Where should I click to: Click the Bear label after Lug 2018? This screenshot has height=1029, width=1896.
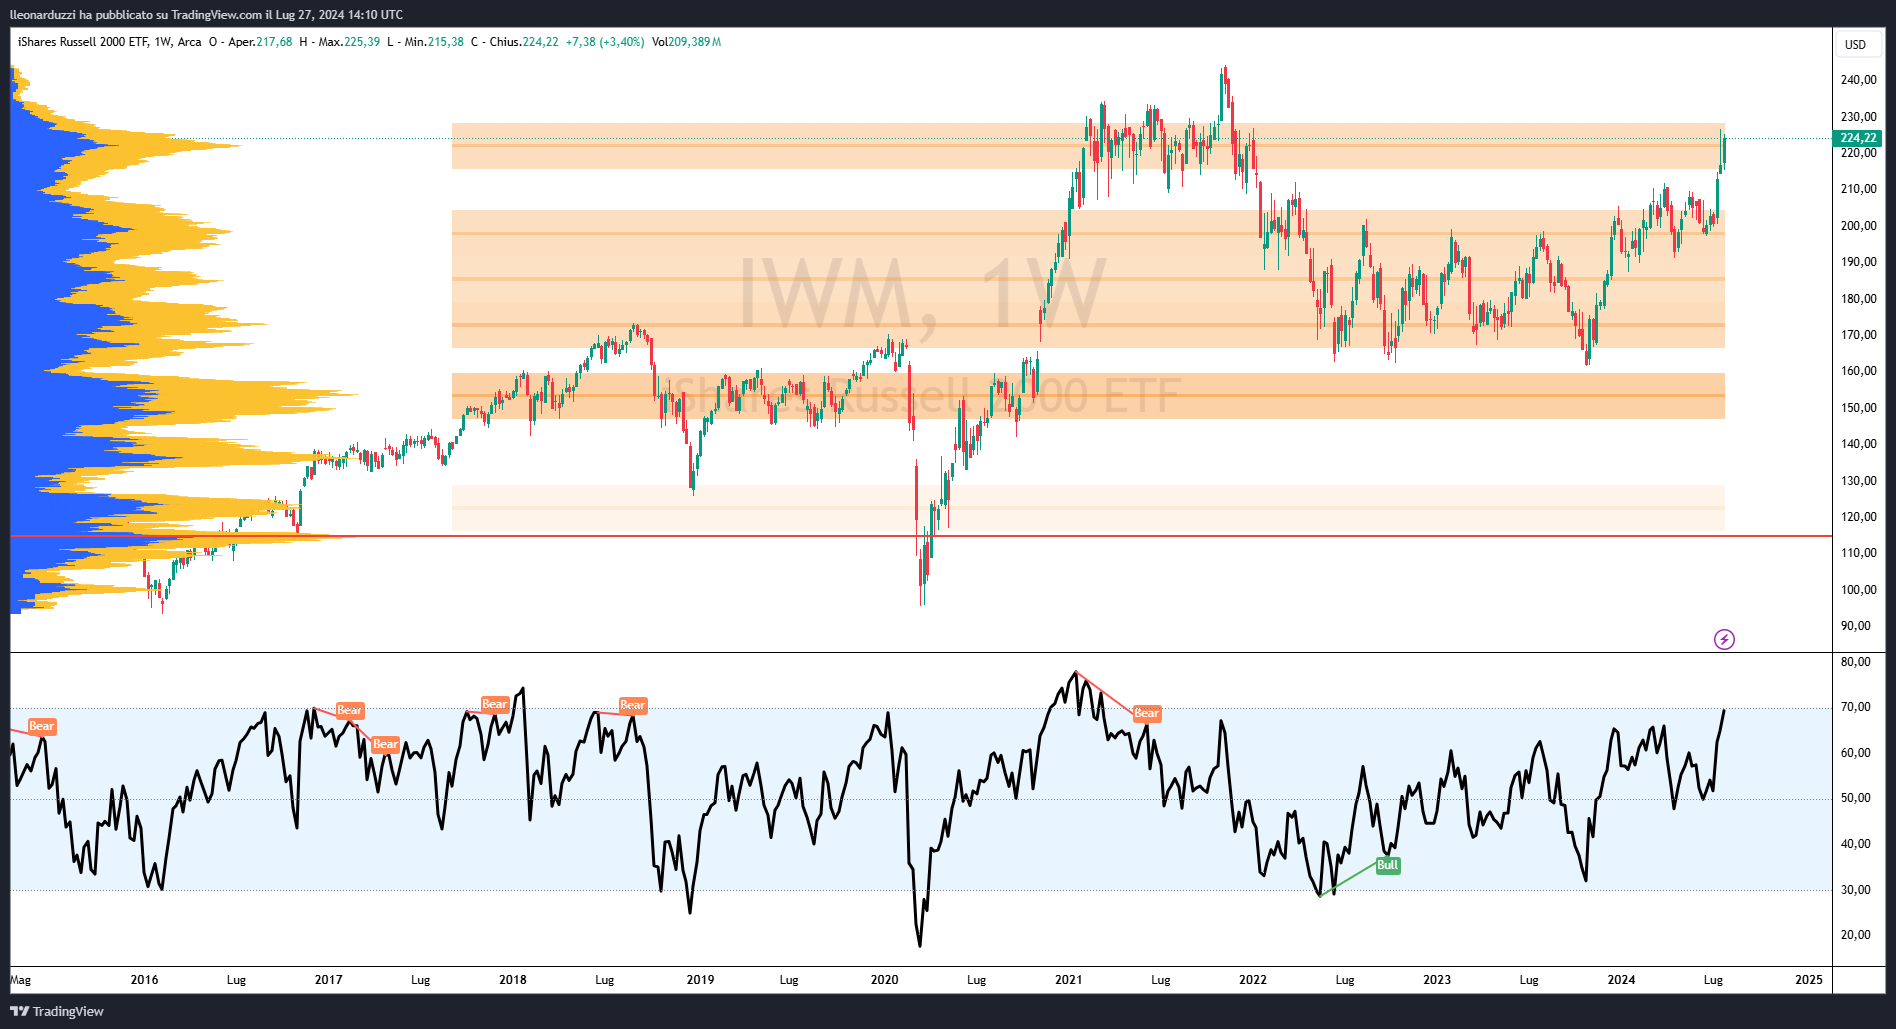[x=633, y=705]
